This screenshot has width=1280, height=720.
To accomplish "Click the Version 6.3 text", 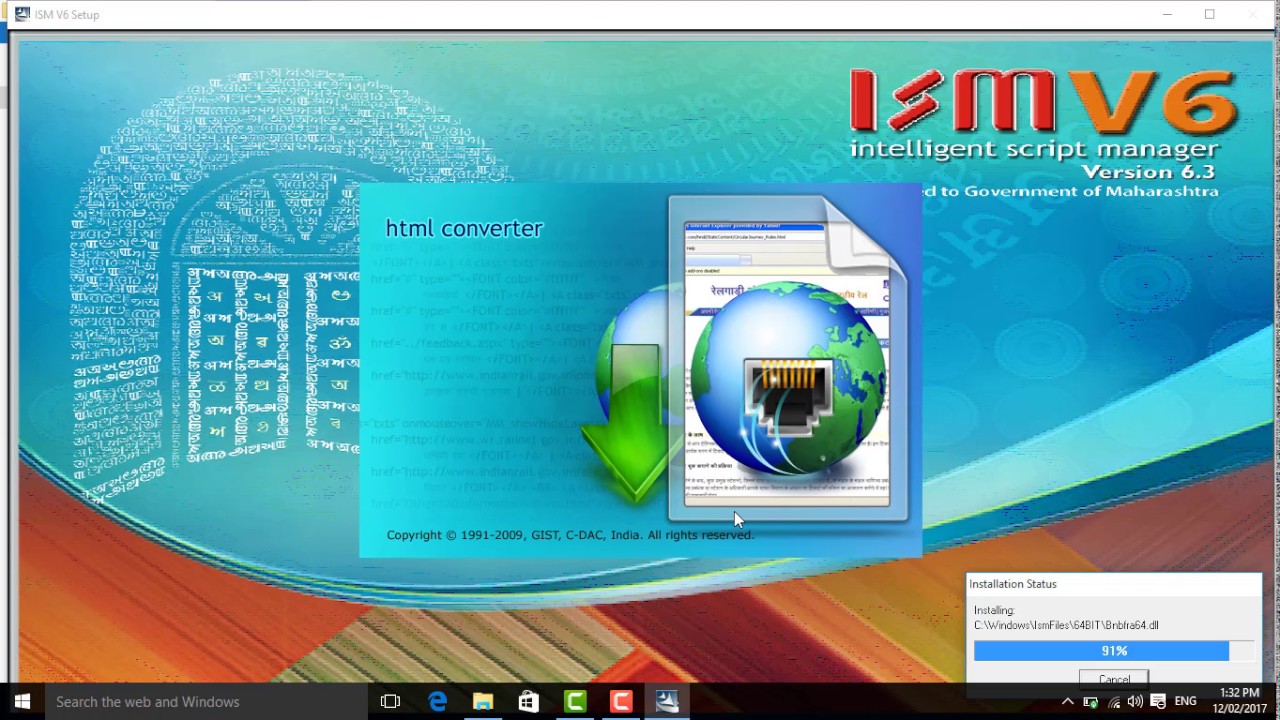I will tap(1149, 172).
